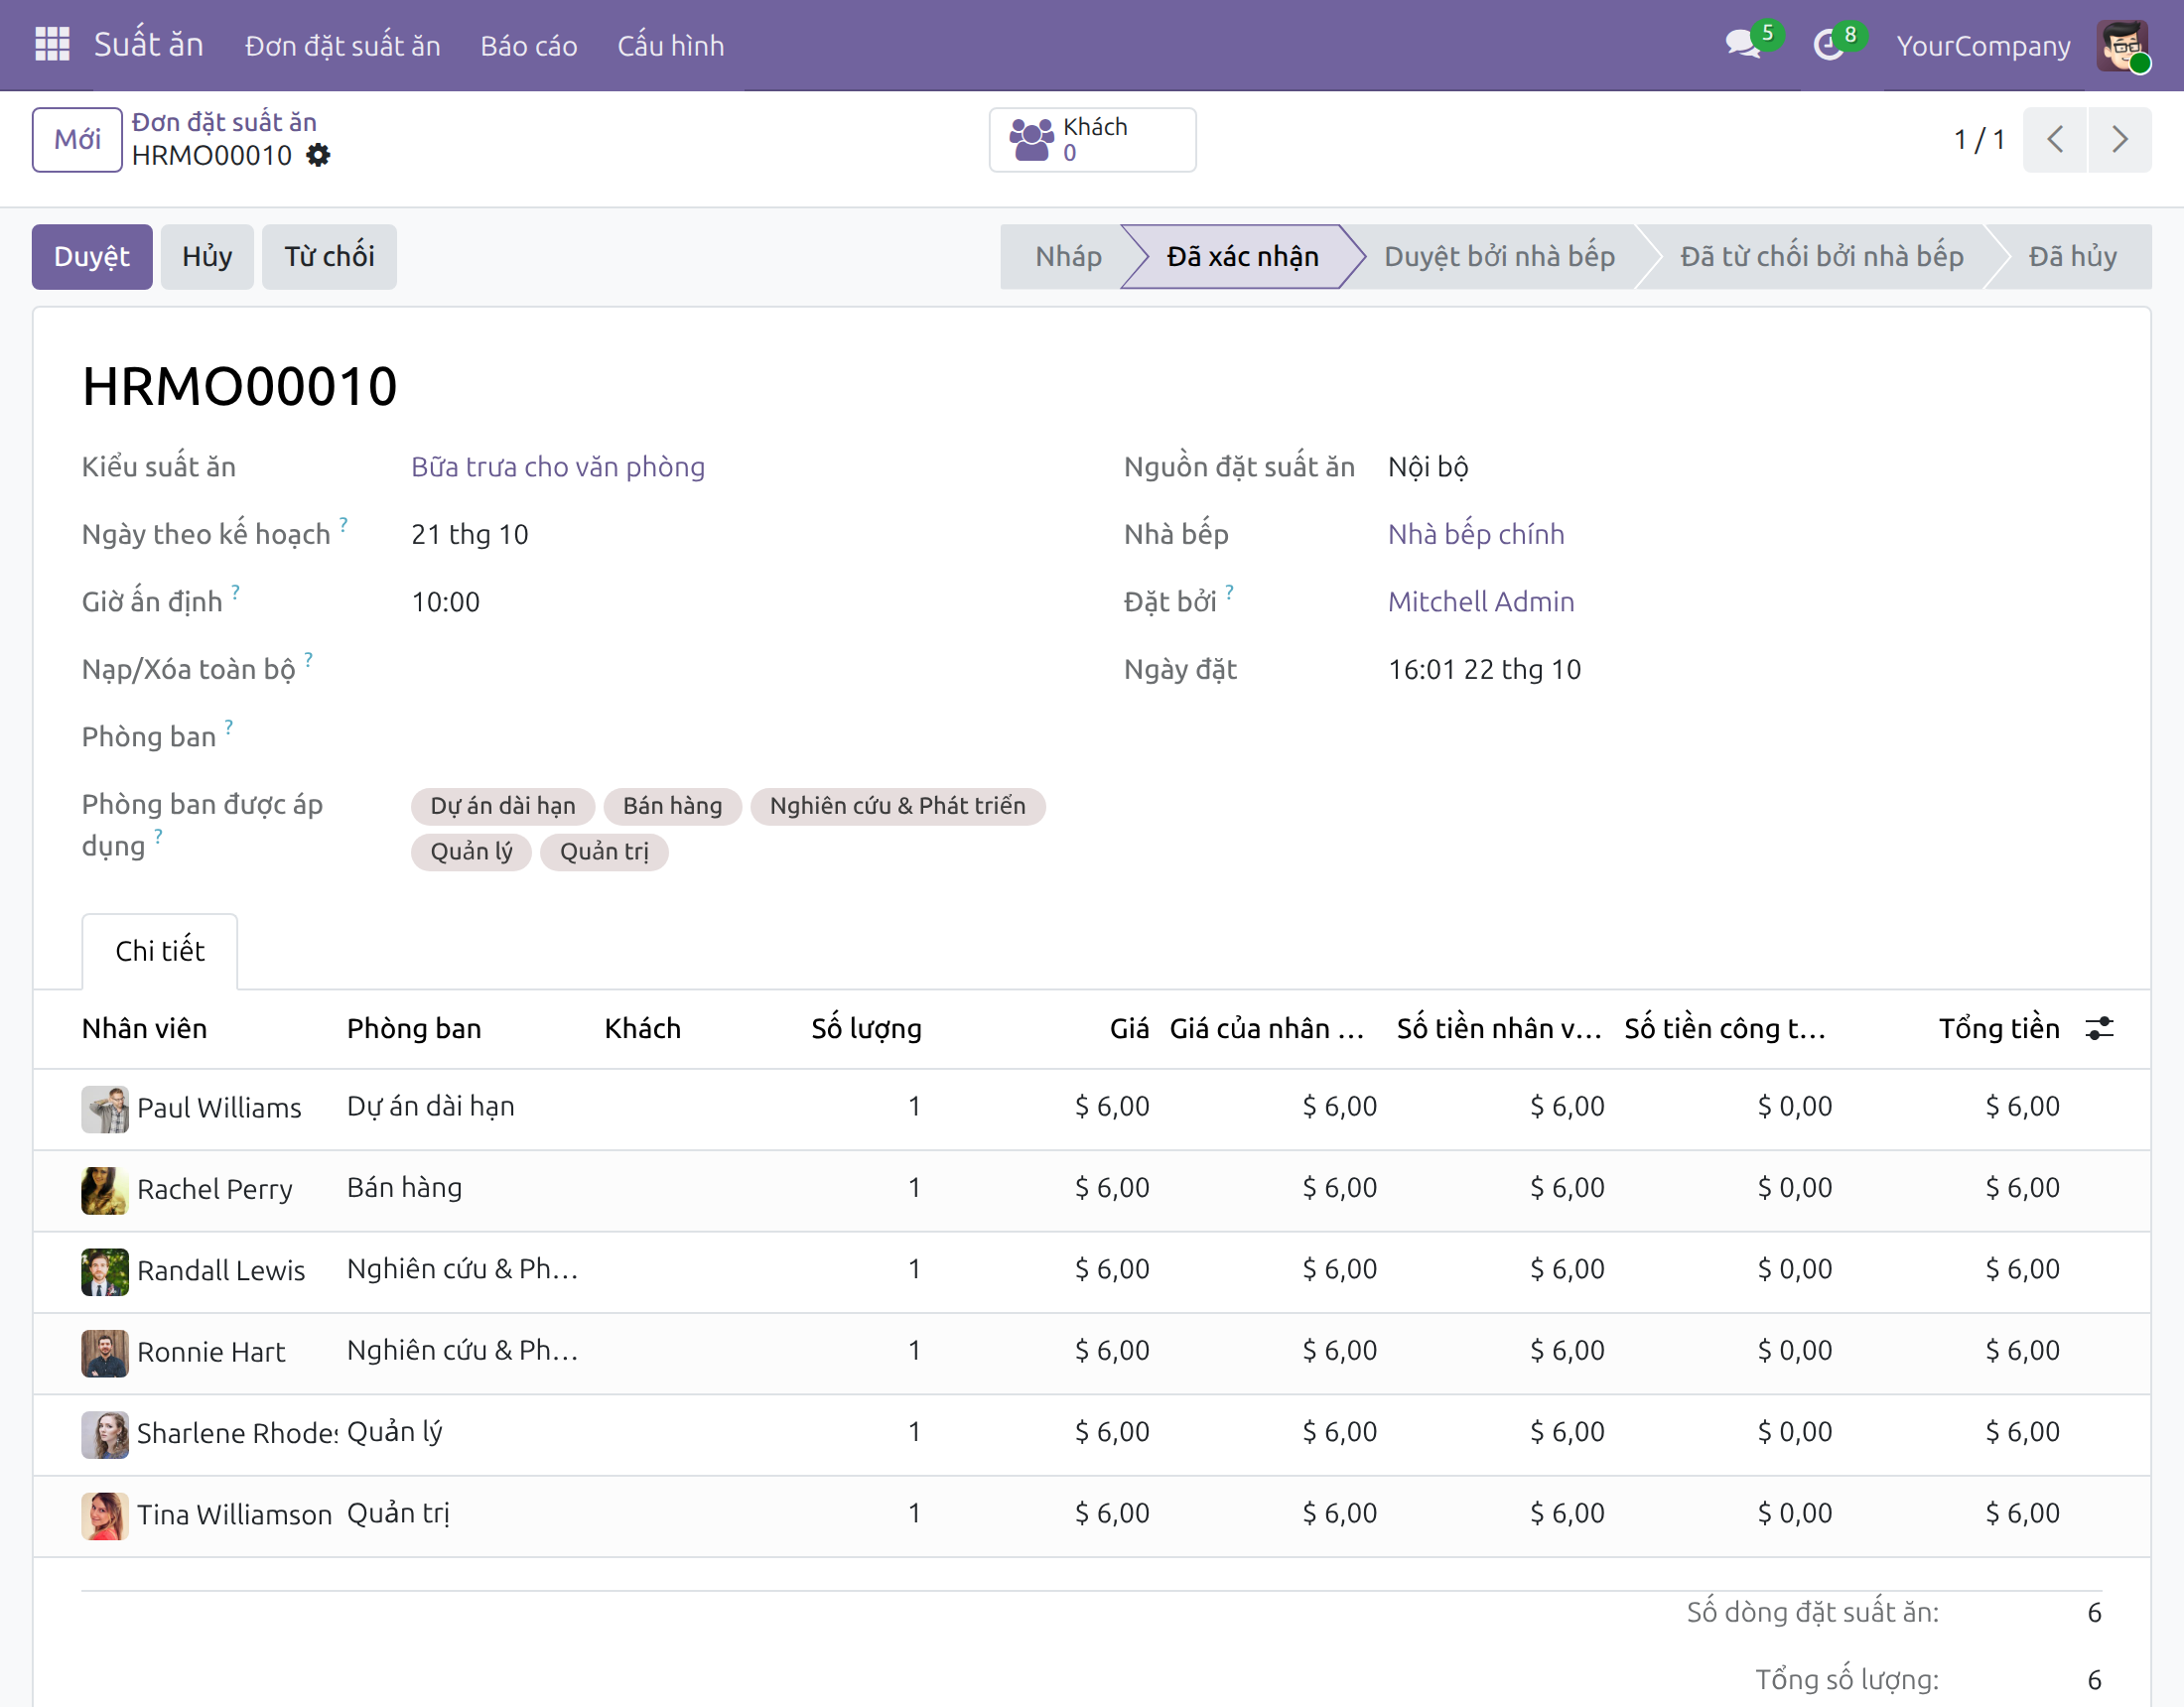Select the Nháp status stage

(x=1068, y=257)
